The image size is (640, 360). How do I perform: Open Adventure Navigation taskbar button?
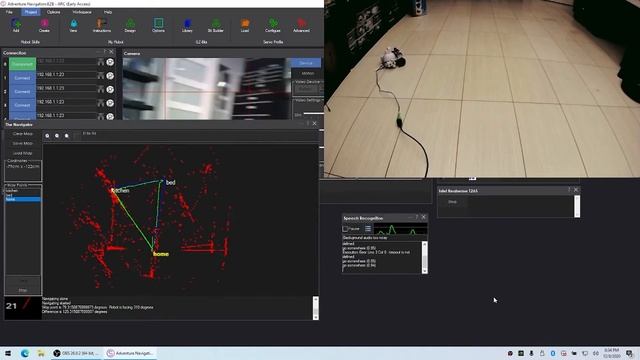131,353
